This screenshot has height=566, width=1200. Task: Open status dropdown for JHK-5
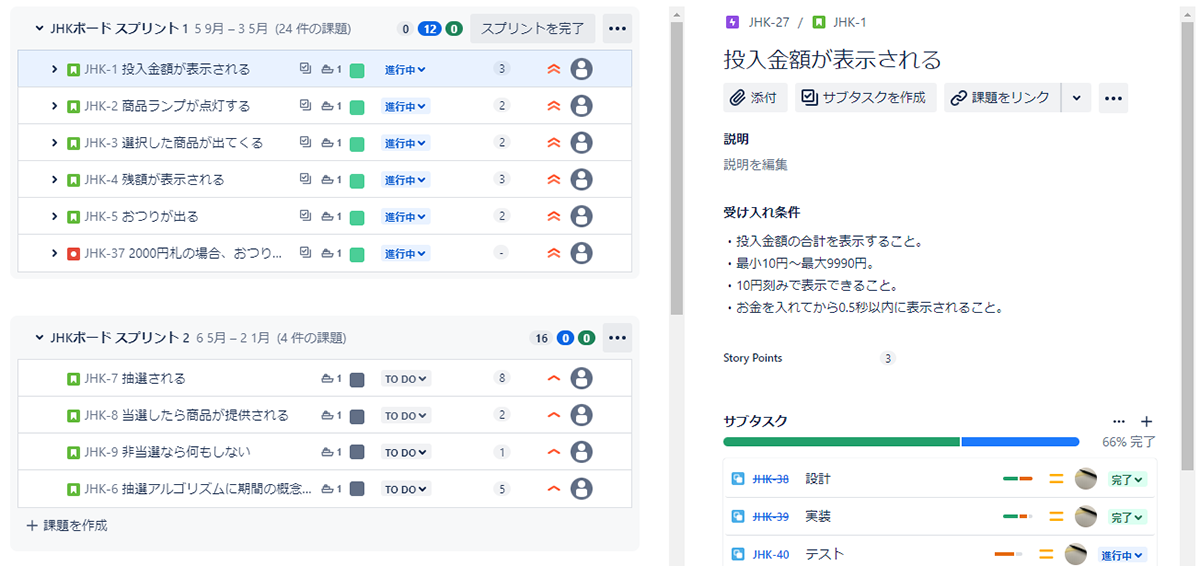[405, 217]
